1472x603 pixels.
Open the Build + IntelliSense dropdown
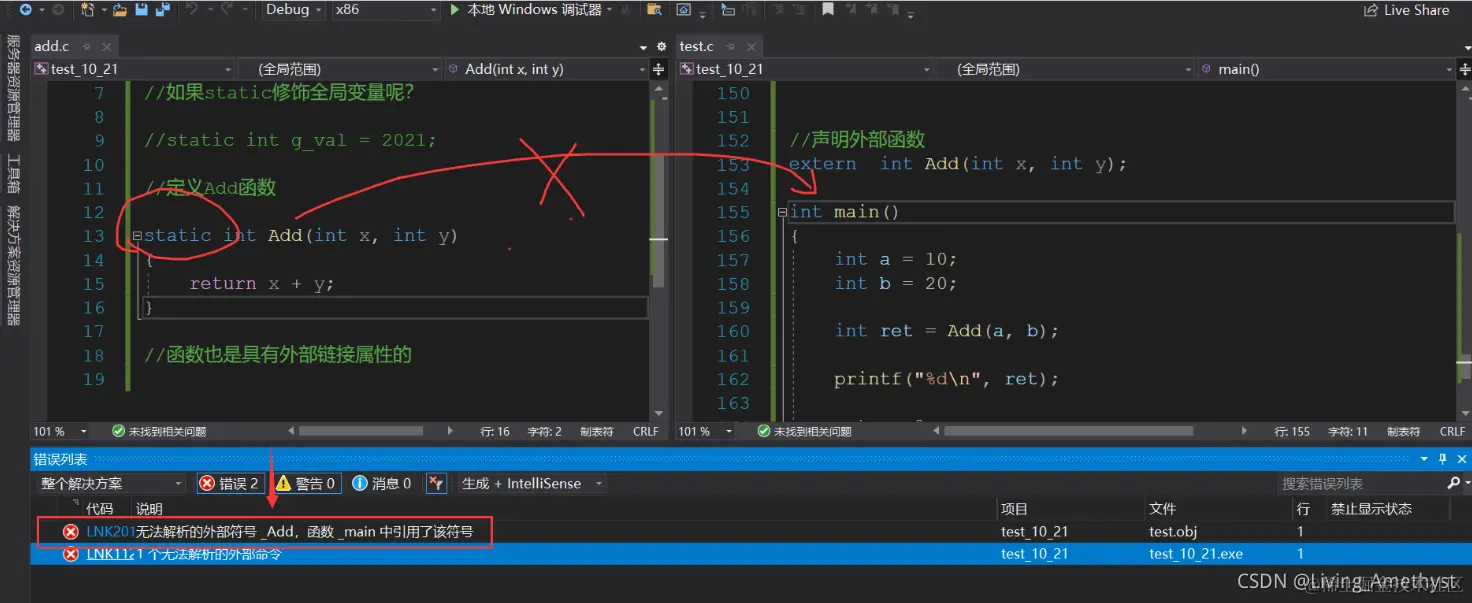tap(531, 483)
